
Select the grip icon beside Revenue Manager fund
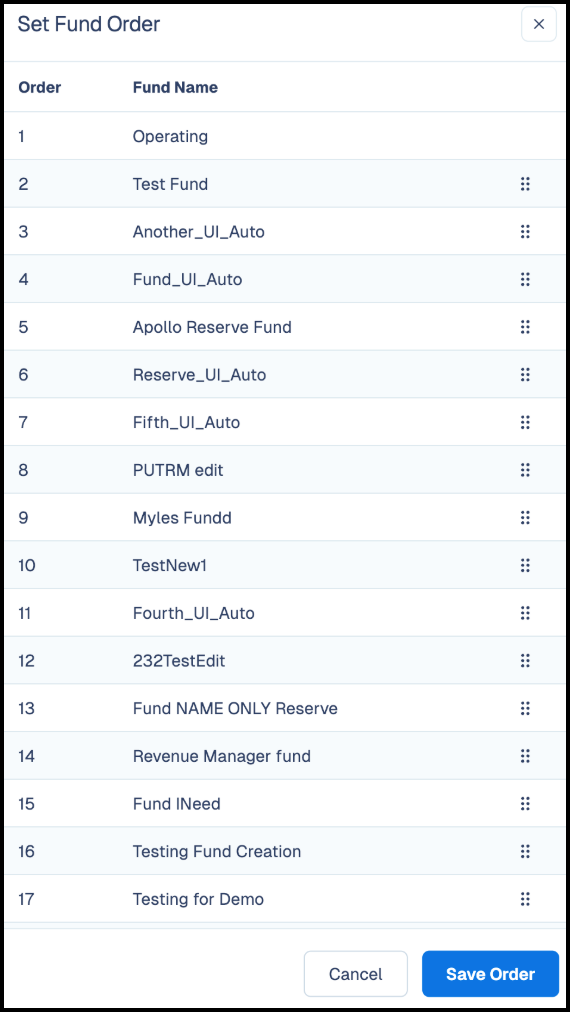click(525, 756)
